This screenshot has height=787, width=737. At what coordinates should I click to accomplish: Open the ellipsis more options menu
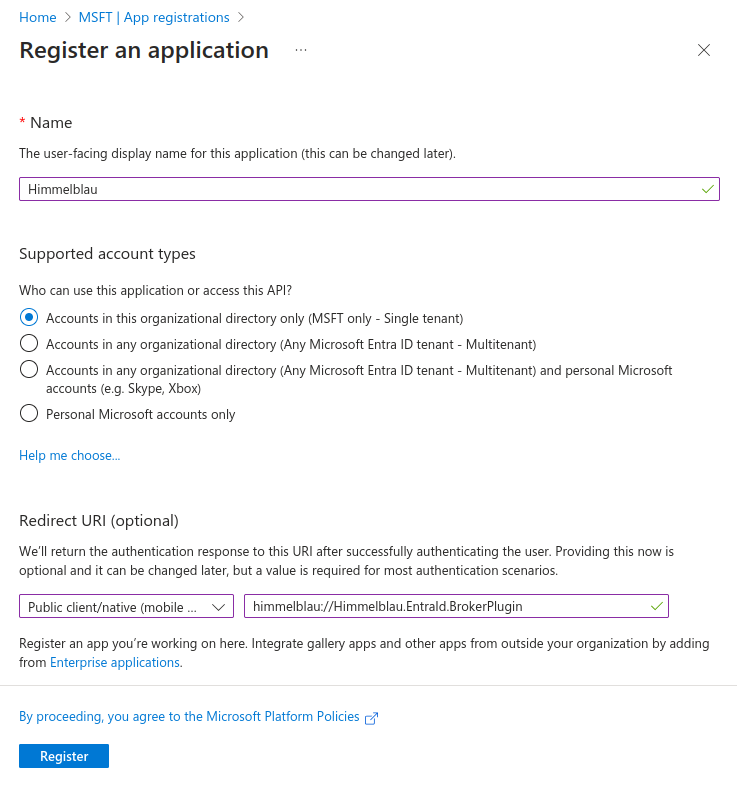(301, 50)
